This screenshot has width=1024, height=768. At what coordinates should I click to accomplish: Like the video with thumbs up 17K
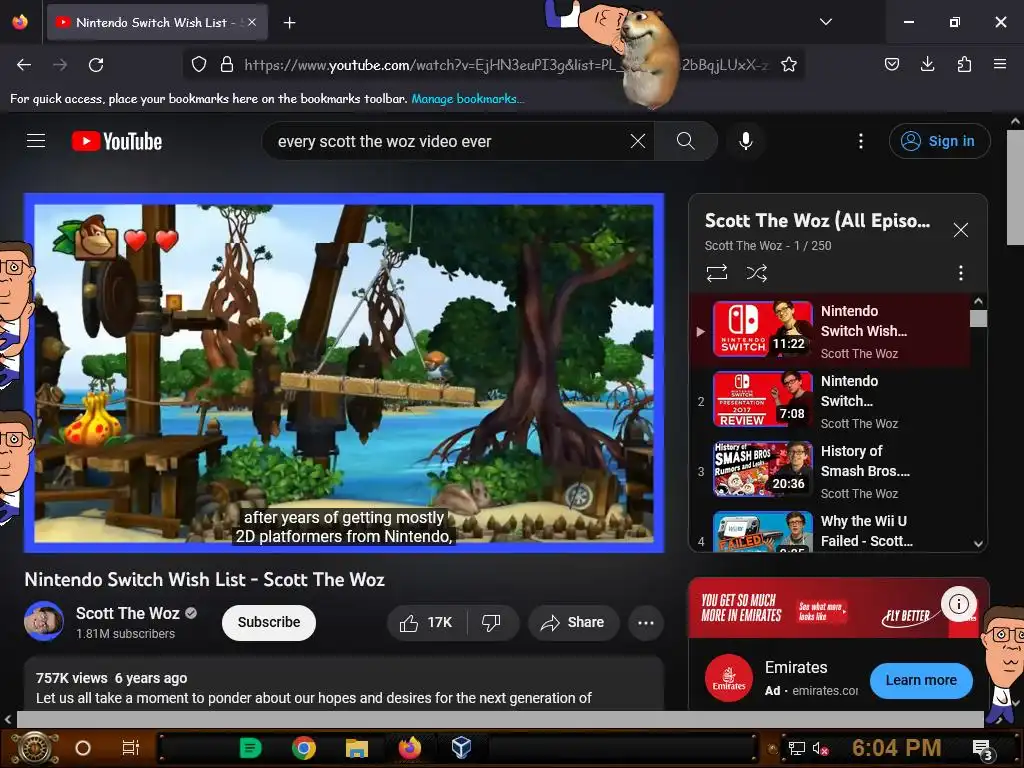[427, 622]
